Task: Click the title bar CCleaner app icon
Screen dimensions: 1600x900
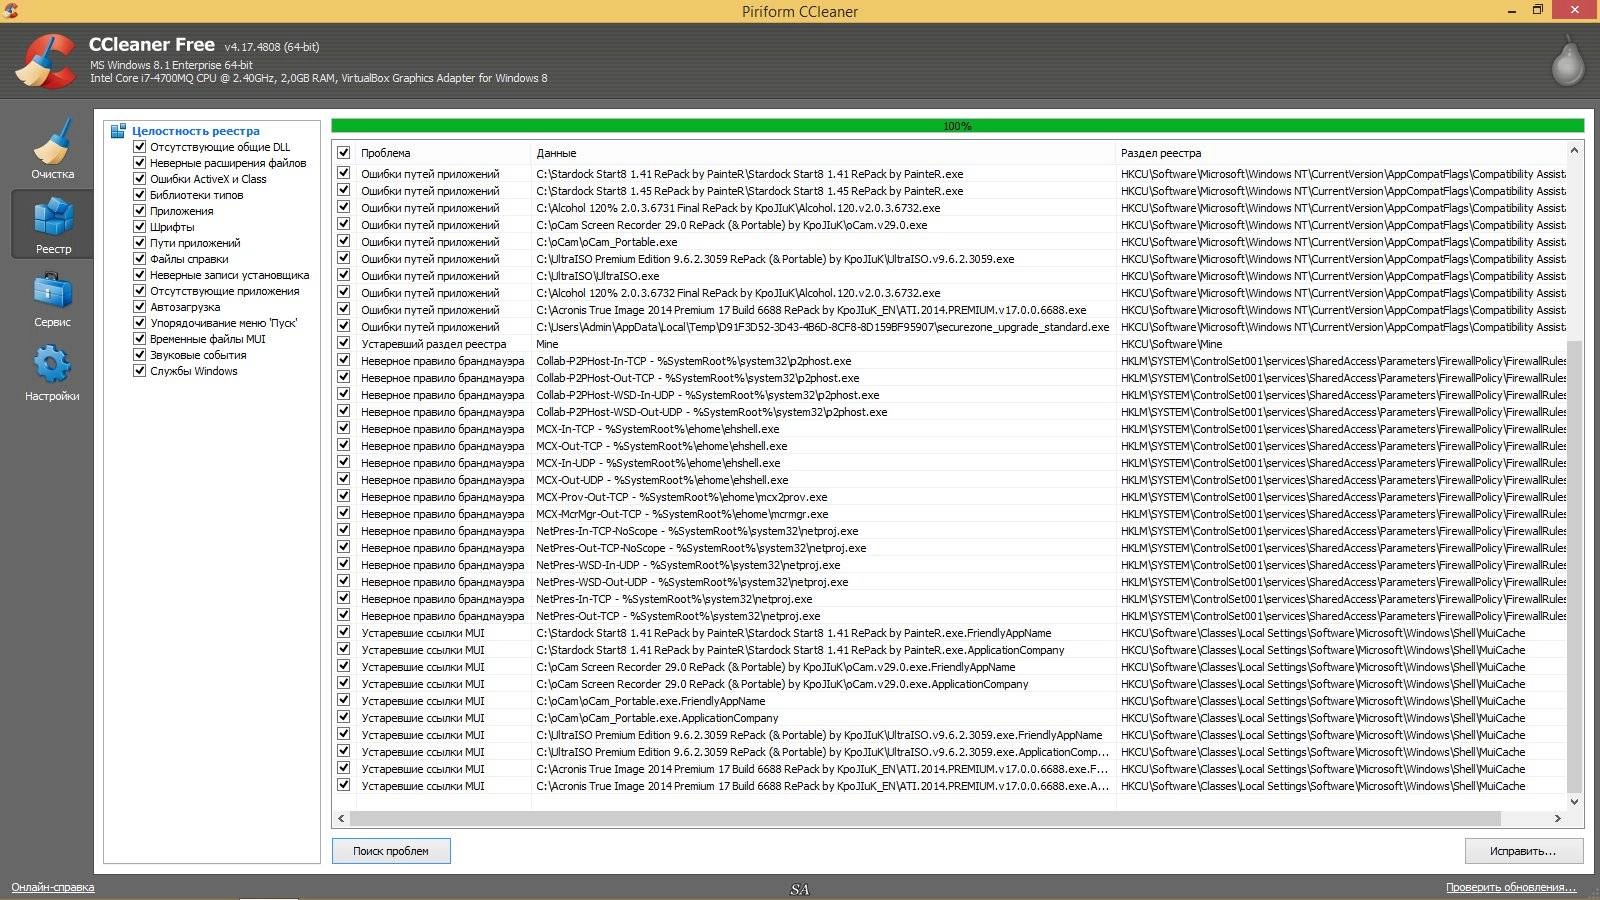Action: [x=10, y=11]
